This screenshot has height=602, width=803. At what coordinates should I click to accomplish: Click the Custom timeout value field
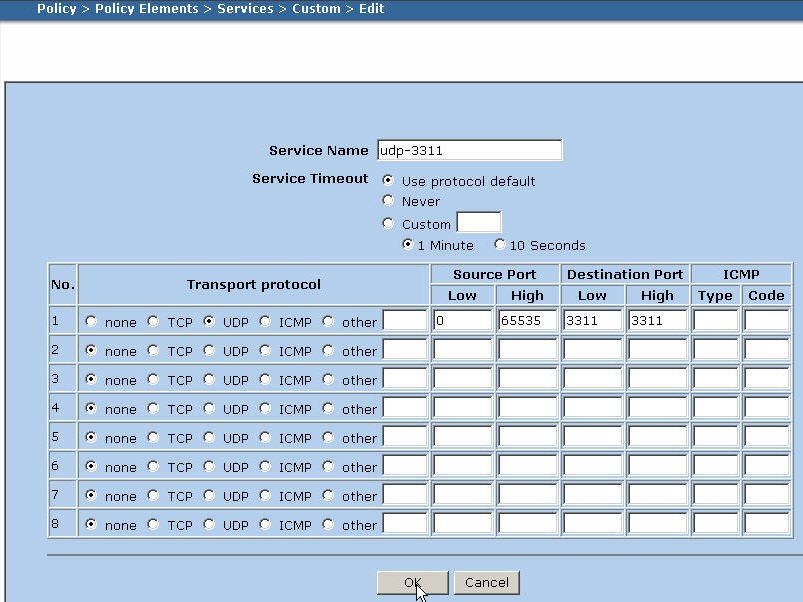[x=478, y=223]
